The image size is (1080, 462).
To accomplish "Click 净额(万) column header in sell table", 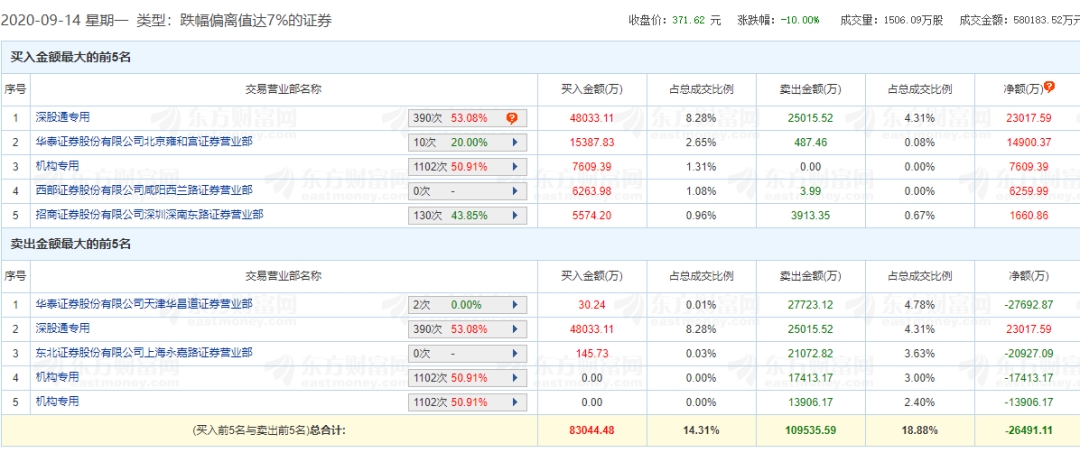I will pos(1026,275).
